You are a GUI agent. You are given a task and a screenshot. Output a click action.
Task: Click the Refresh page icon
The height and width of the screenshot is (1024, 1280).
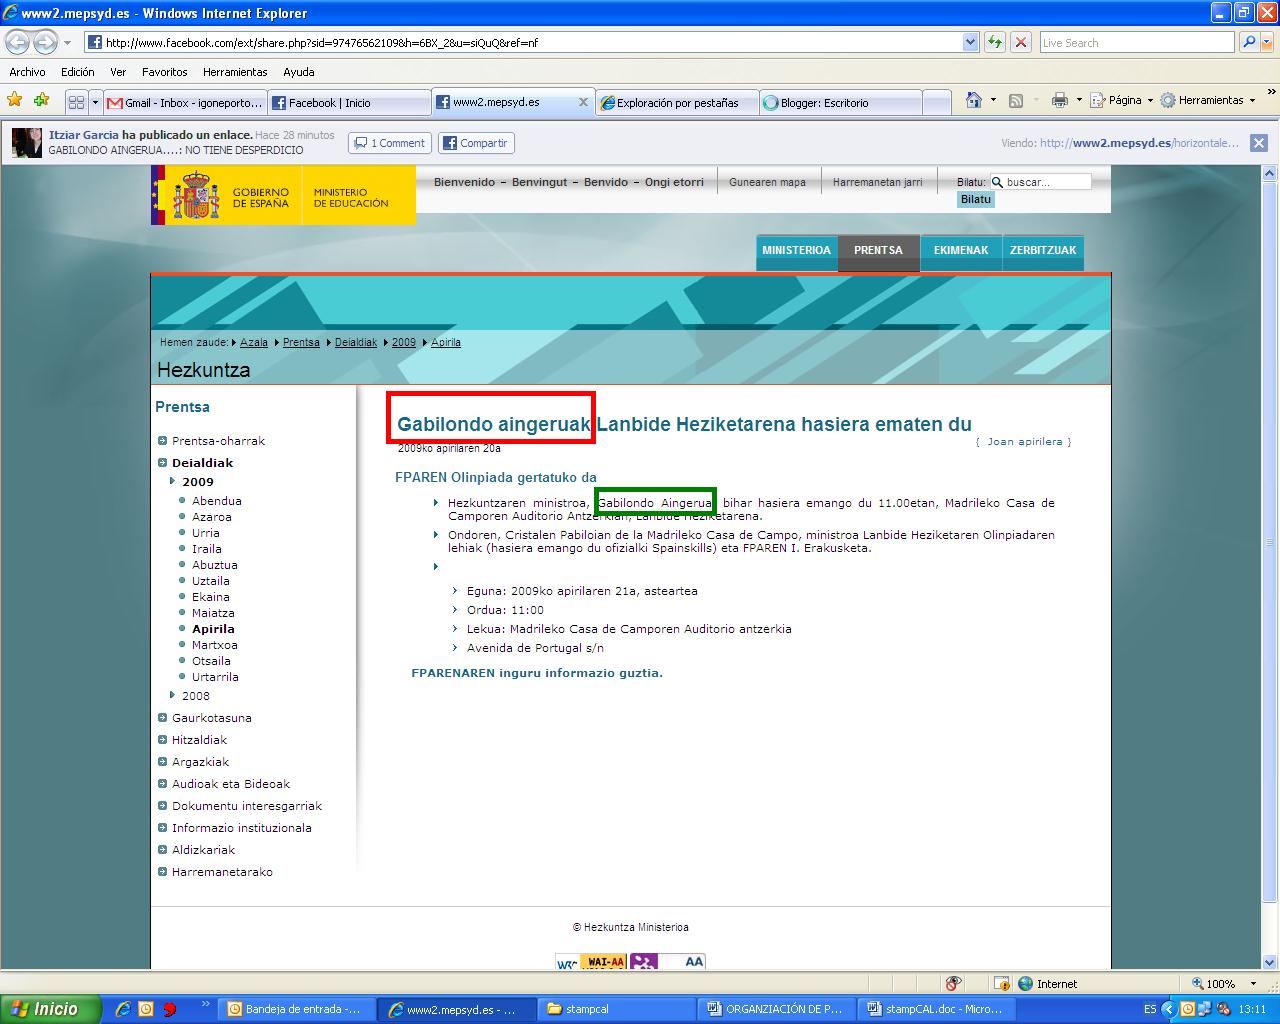(995, 42)
